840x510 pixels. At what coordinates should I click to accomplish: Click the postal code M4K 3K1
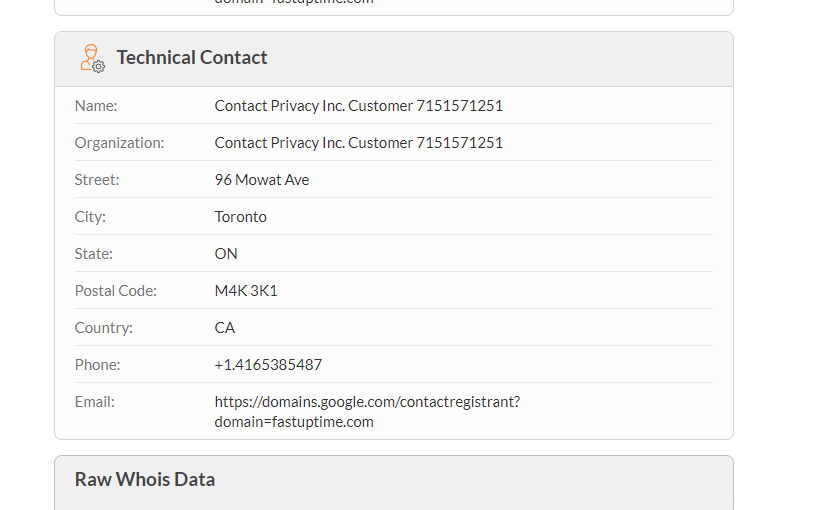(246, 291)
